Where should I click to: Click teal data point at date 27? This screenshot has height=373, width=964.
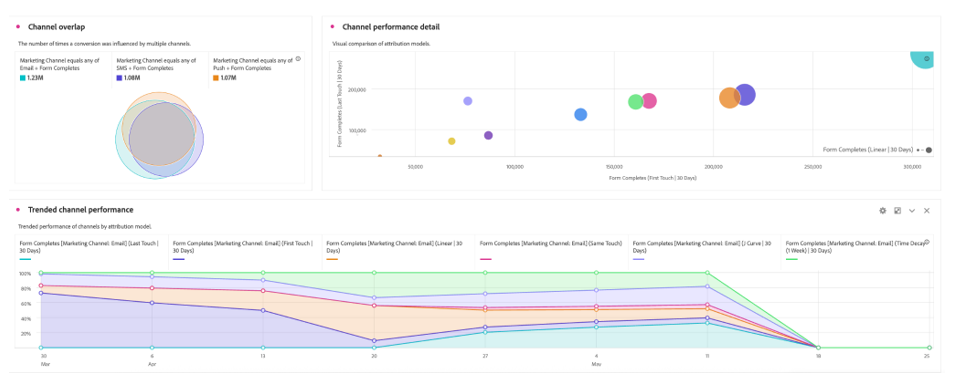[x=485, y=332]
